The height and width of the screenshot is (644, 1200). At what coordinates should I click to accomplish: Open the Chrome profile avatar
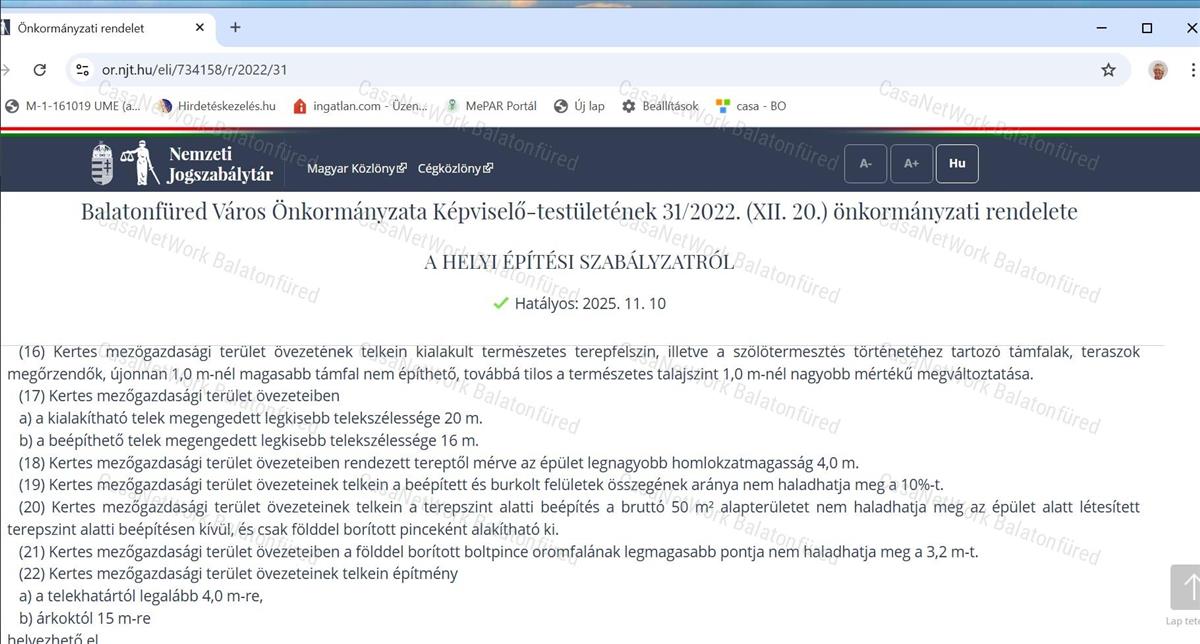(1158, 70)
